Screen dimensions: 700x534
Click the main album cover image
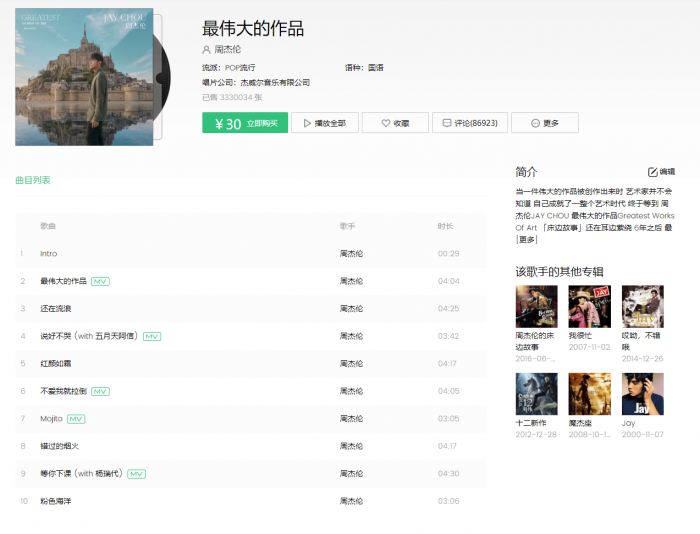pos(84,77)
